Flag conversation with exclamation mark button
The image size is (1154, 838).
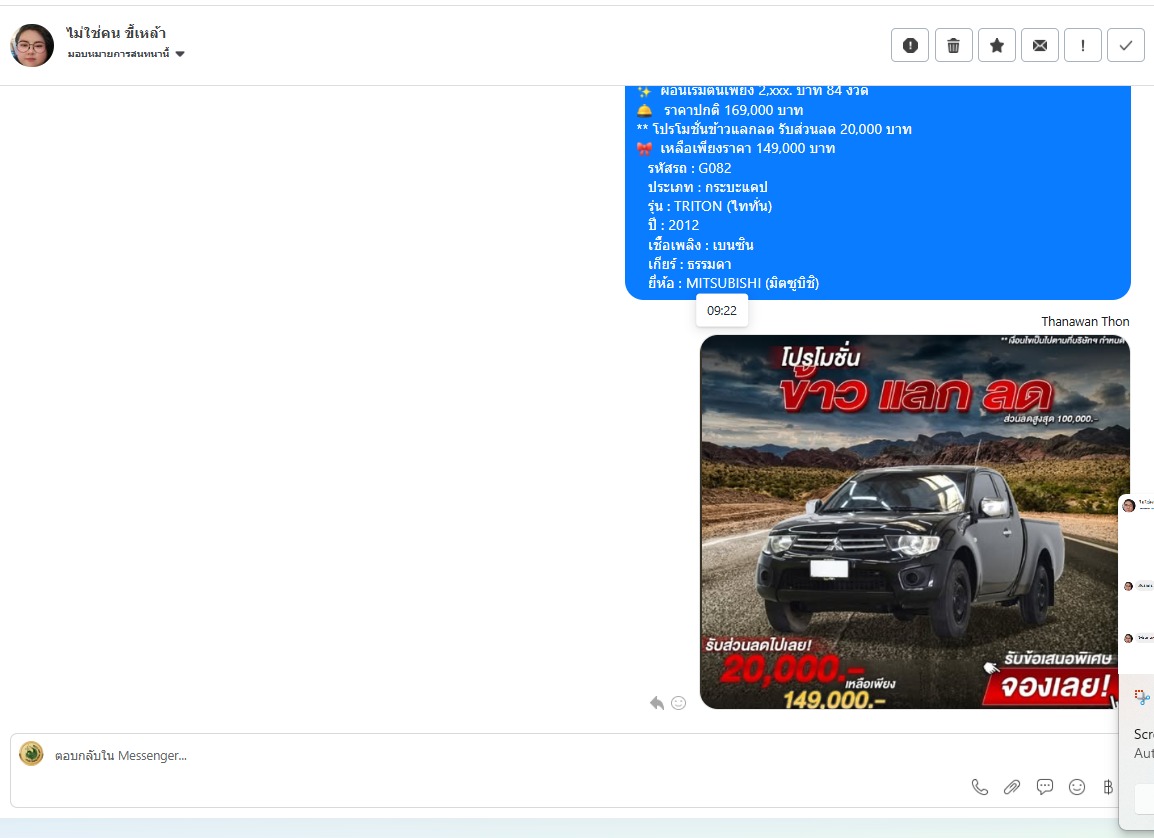1083,46
